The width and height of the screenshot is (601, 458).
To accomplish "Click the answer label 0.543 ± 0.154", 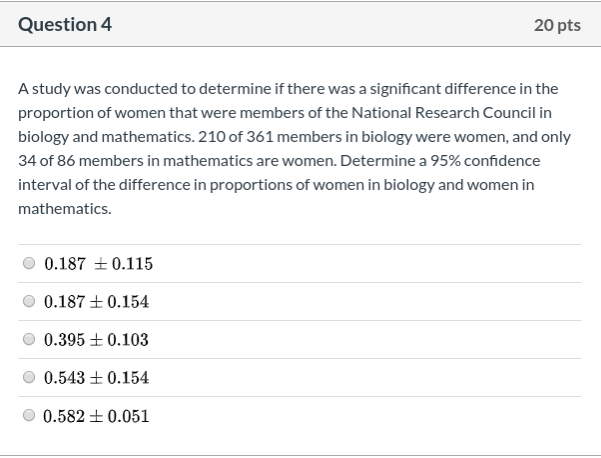I will tap(96, 378).
